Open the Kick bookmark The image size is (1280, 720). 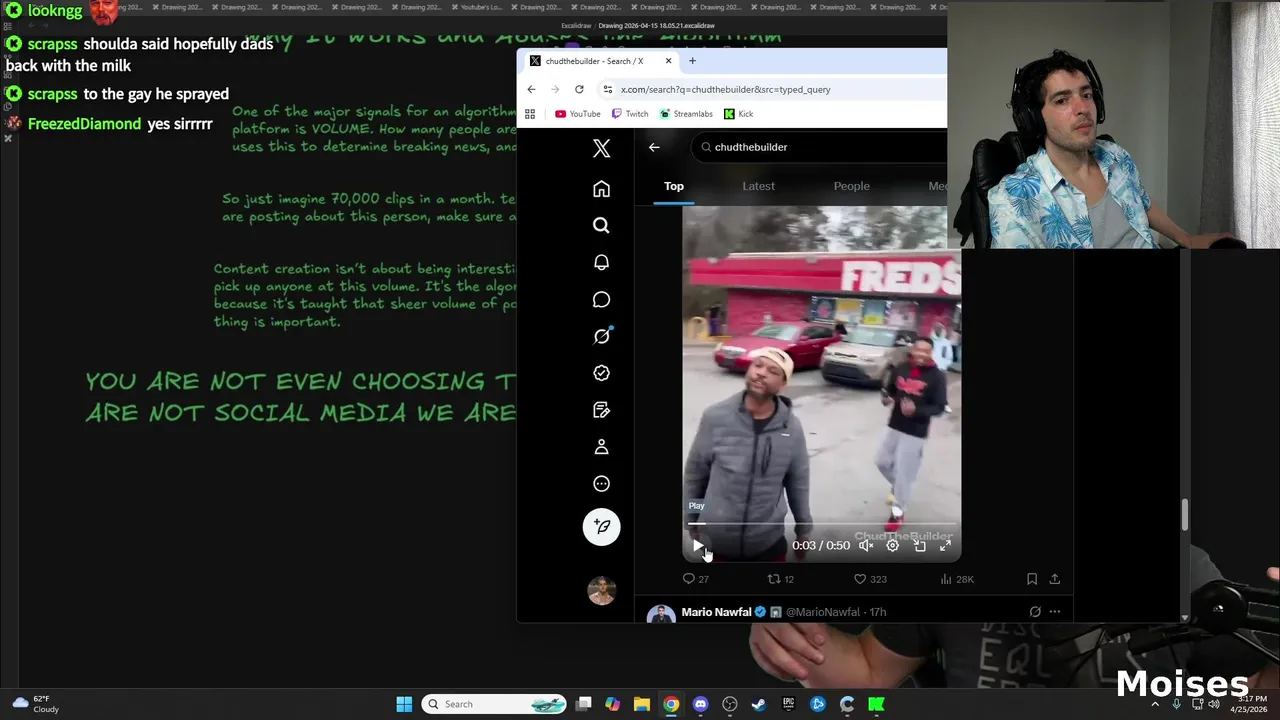tap(738, 114)
